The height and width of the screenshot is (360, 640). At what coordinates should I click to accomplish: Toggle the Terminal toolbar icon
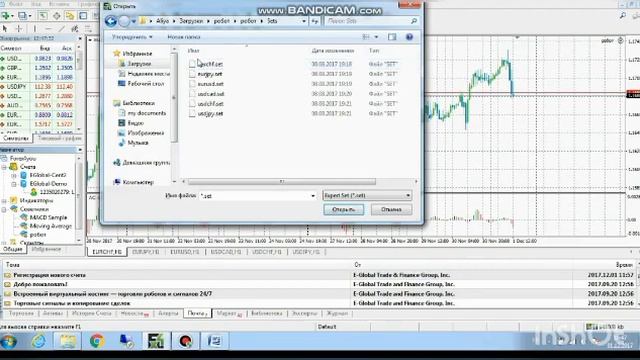coord(83,16)
